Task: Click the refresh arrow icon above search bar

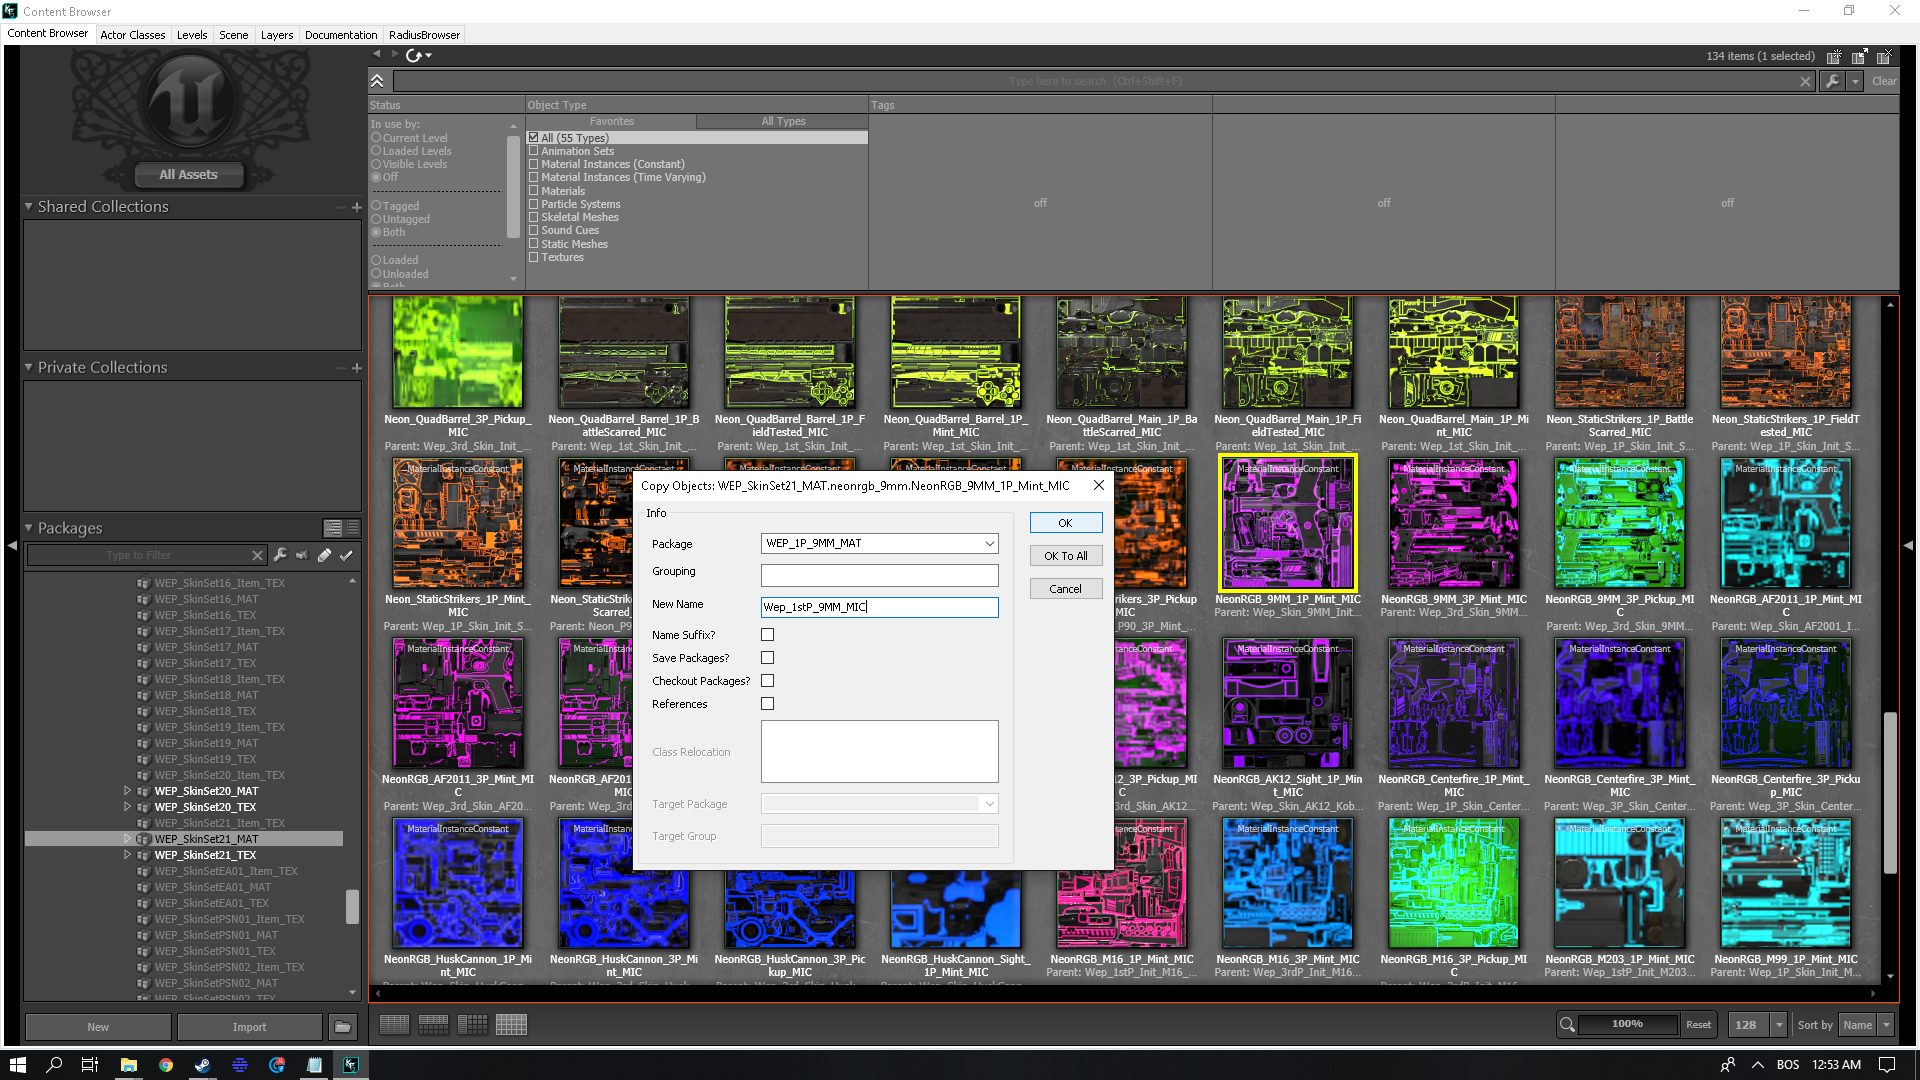Action: [x=414, y=55]
